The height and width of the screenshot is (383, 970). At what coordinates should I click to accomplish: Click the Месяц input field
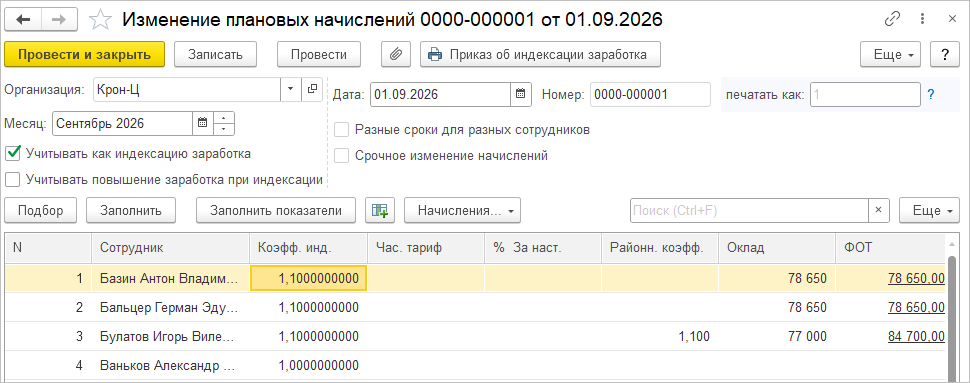pyautogui.click(x=122, y=123)
